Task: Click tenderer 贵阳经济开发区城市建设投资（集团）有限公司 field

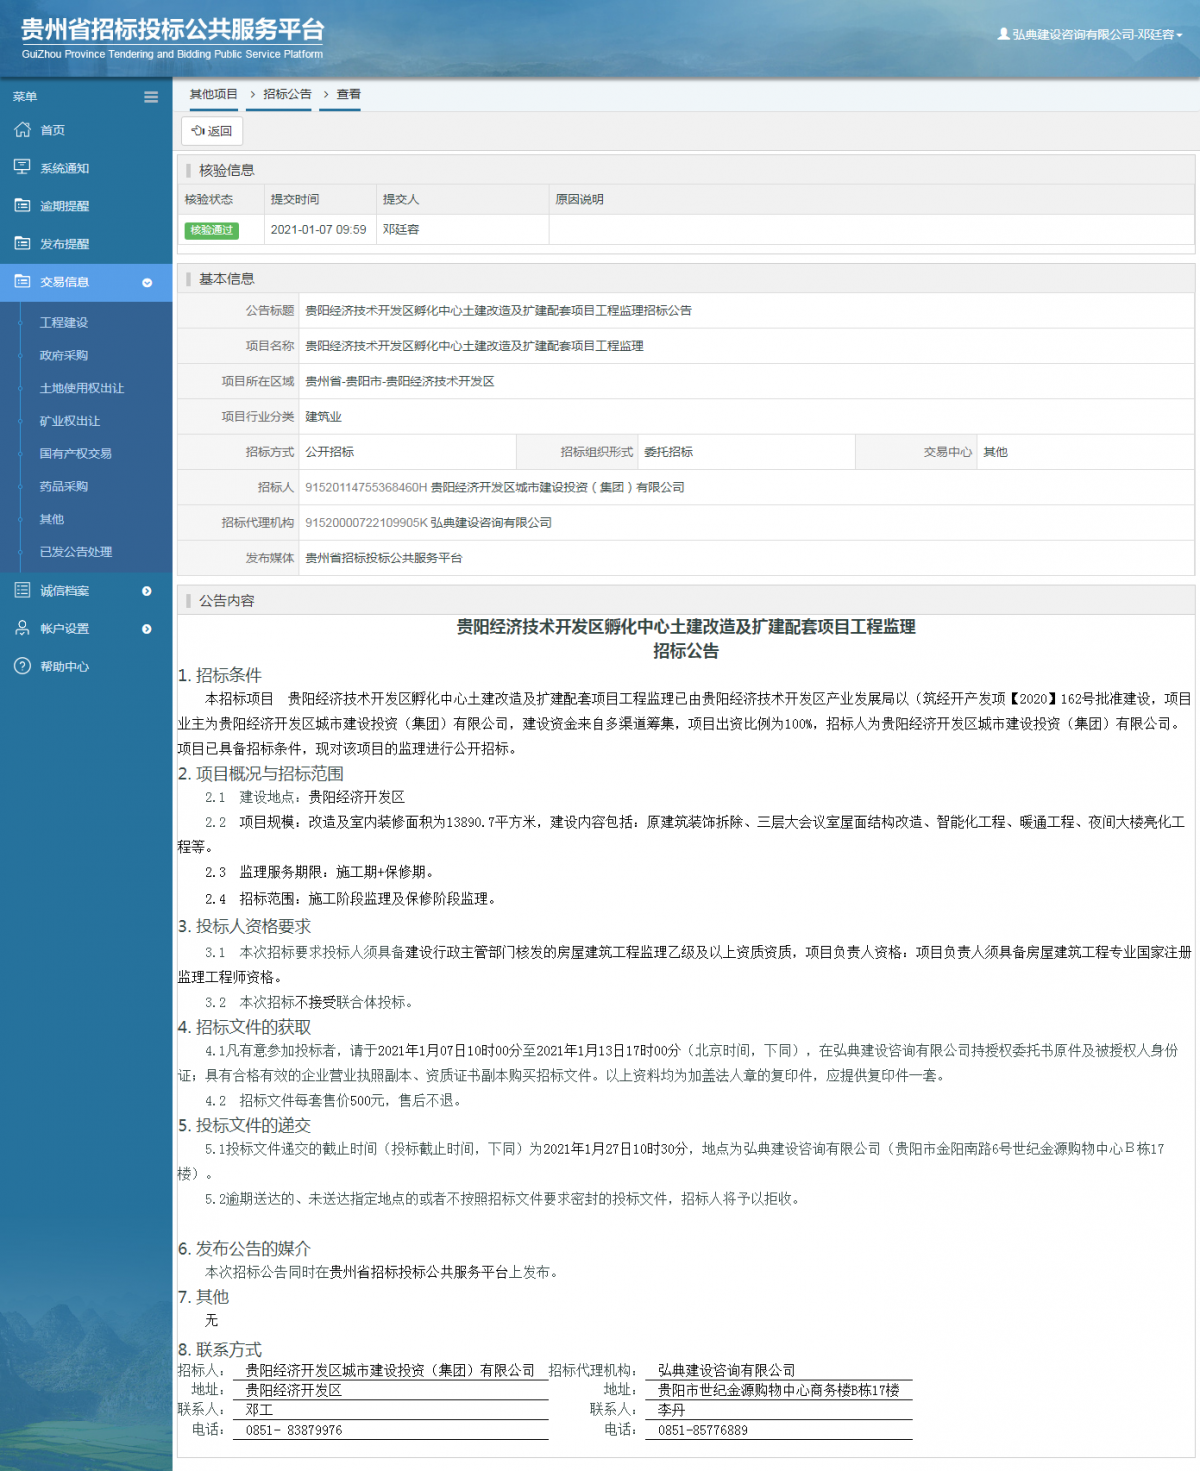Action: (495, 488)
